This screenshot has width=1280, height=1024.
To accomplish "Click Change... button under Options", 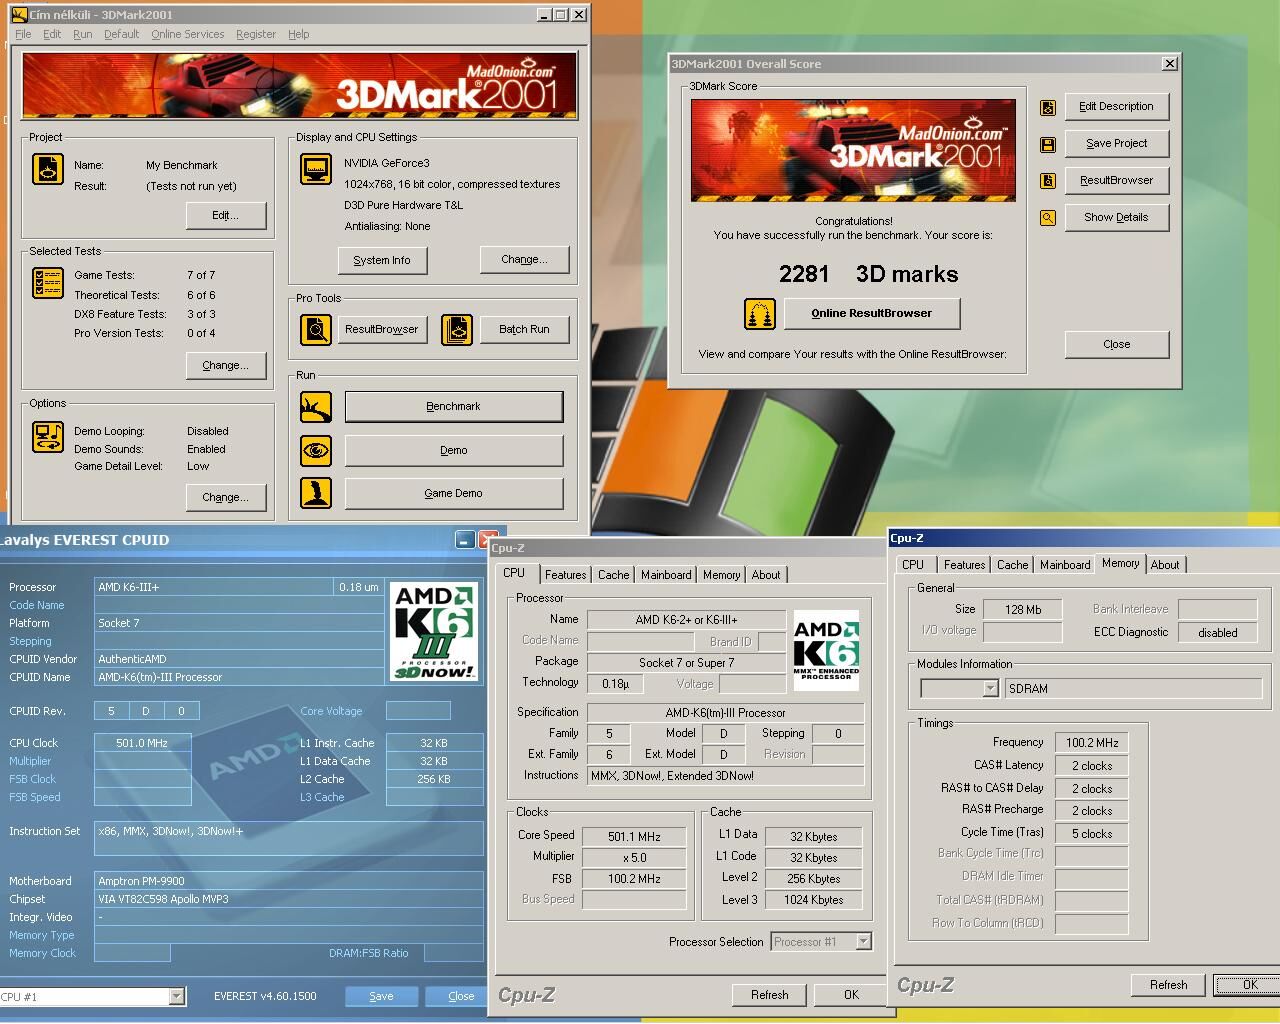I will pyautogui.click(x=226, y=497).
